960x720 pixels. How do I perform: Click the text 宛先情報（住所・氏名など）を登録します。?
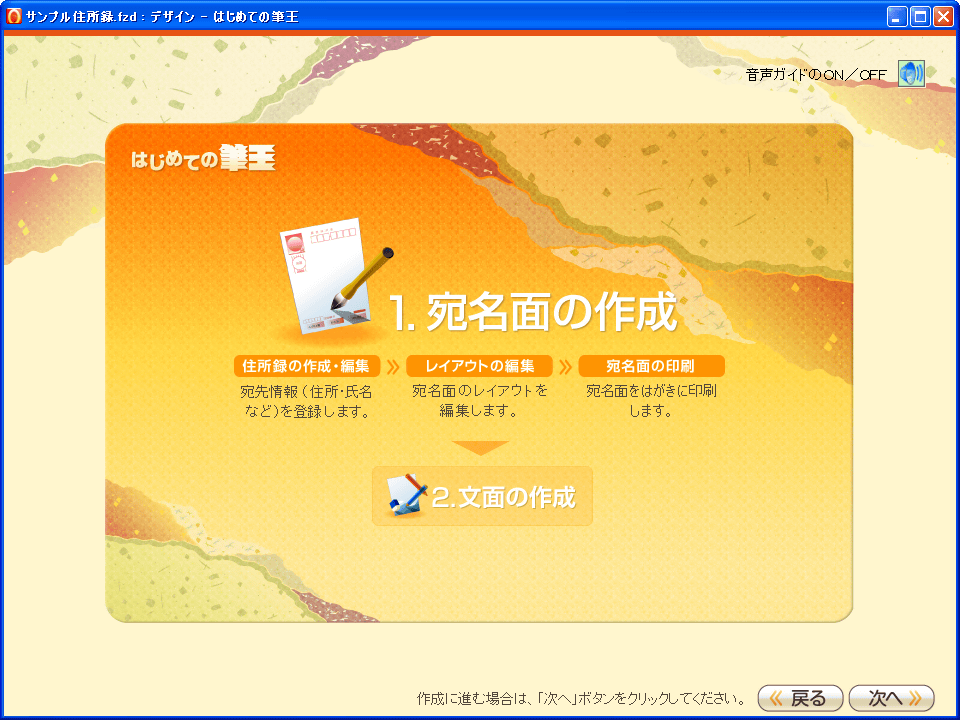pyautogui.click(x=306, y=401)
